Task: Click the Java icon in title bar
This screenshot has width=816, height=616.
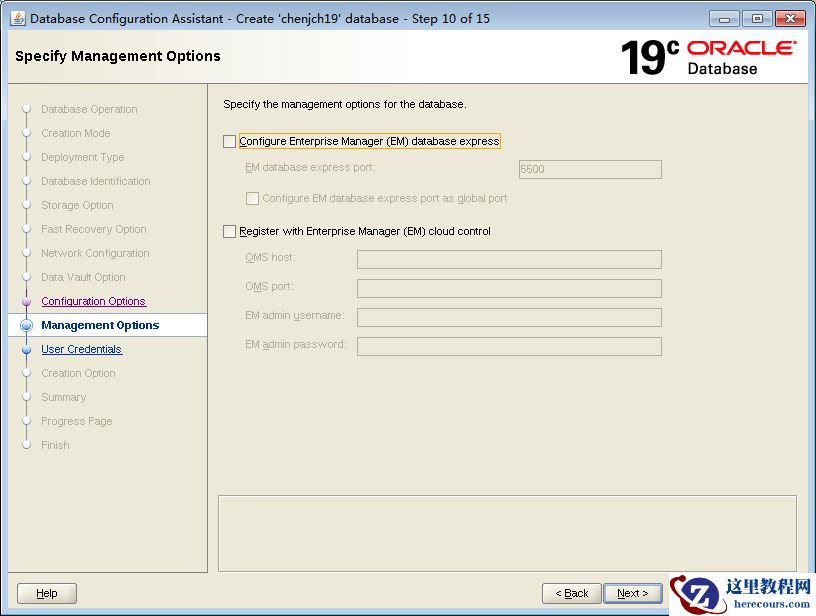Action: pos(18,18)
